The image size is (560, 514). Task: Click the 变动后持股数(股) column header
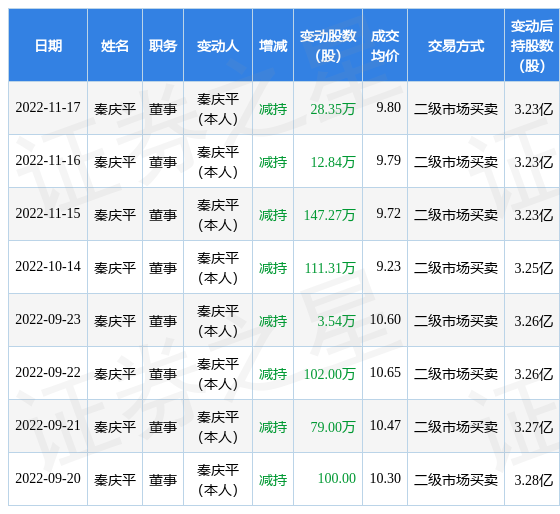[x=532, y=46]
